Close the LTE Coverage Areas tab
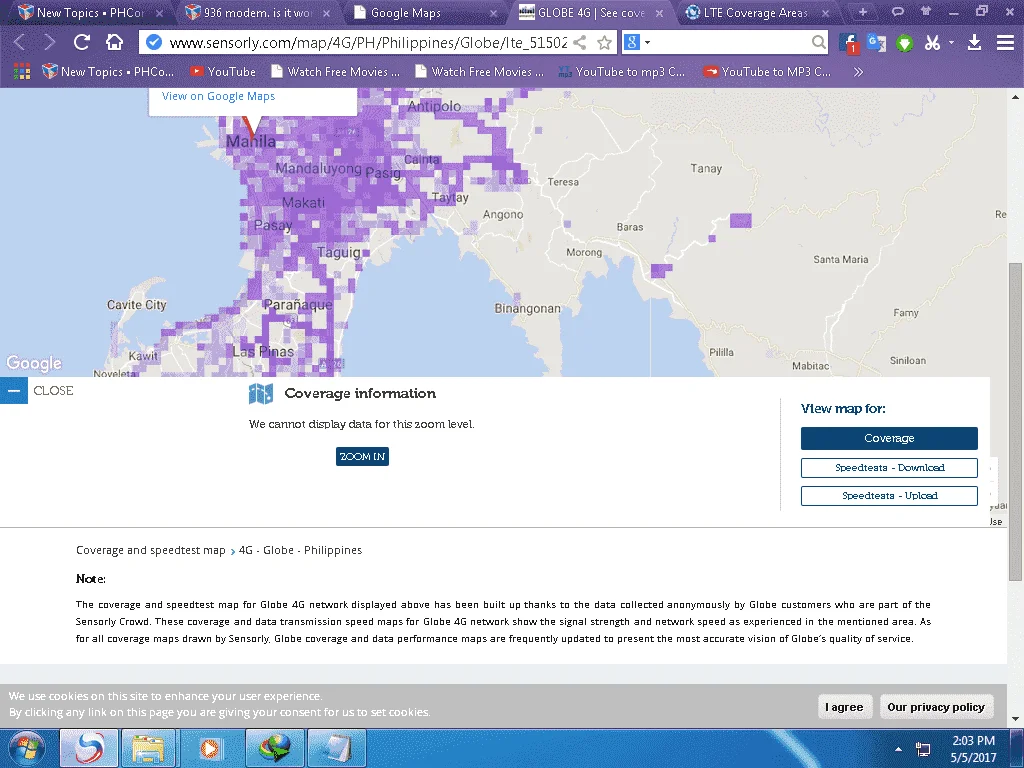Image resolution: width=1024 pixels, height=768 pixels. pos(825,13)
